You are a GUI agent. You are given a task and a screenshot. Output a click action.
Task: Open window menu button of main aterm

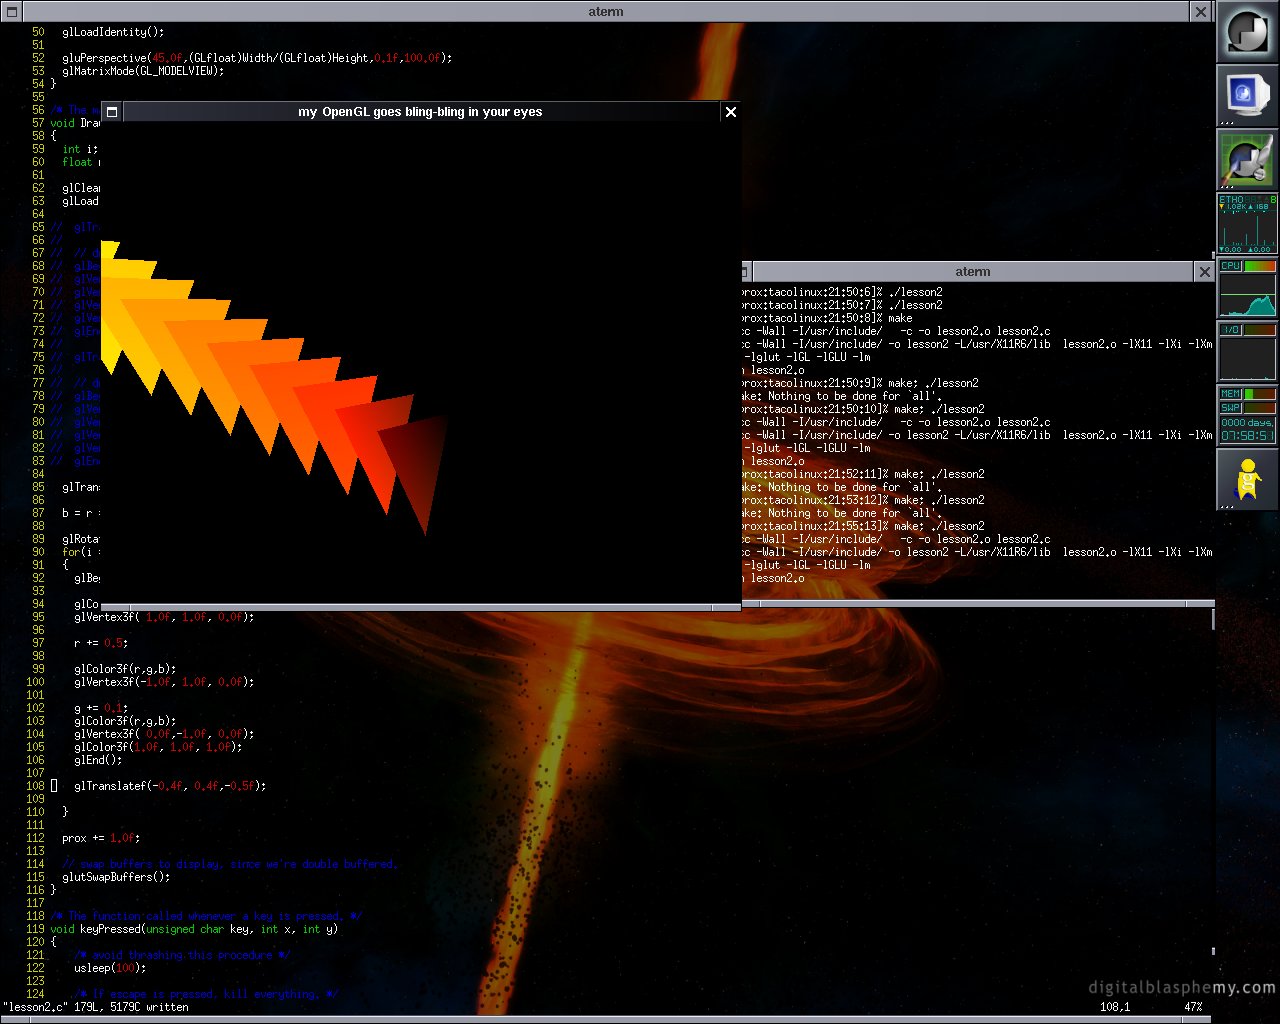[12, 12]
